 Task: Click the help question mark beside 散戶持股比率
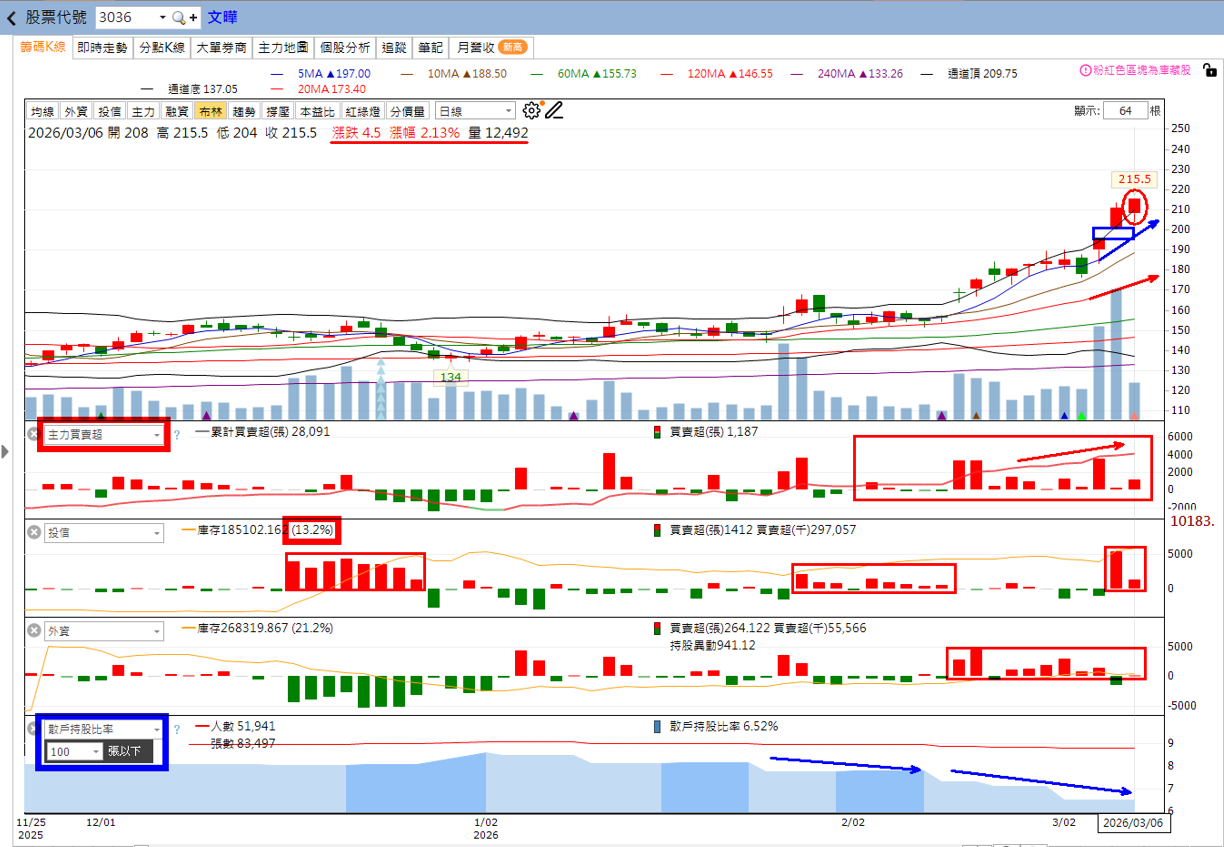pos(177,730)
